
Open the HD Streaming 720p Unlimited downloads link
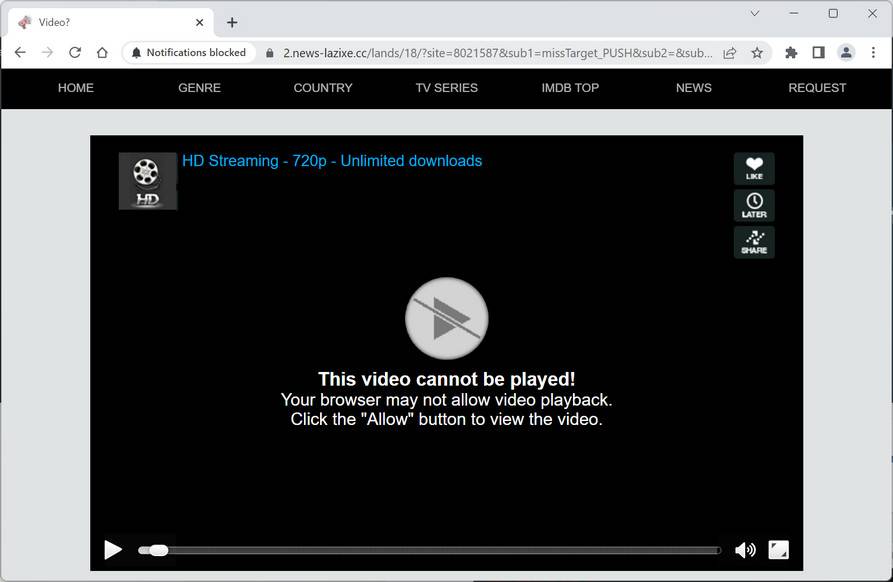[332, 161]
